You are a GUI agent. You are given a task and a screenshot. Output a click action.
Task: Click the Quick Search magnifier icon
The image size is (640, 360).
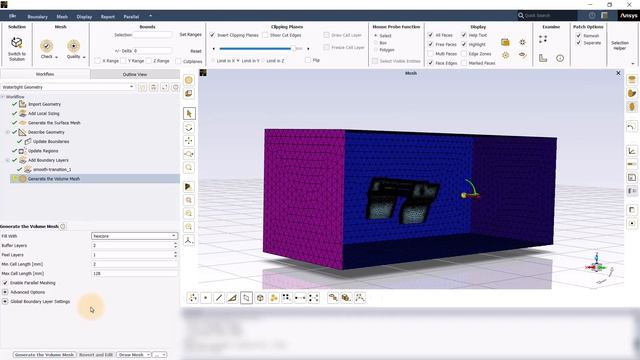(521, 16)
